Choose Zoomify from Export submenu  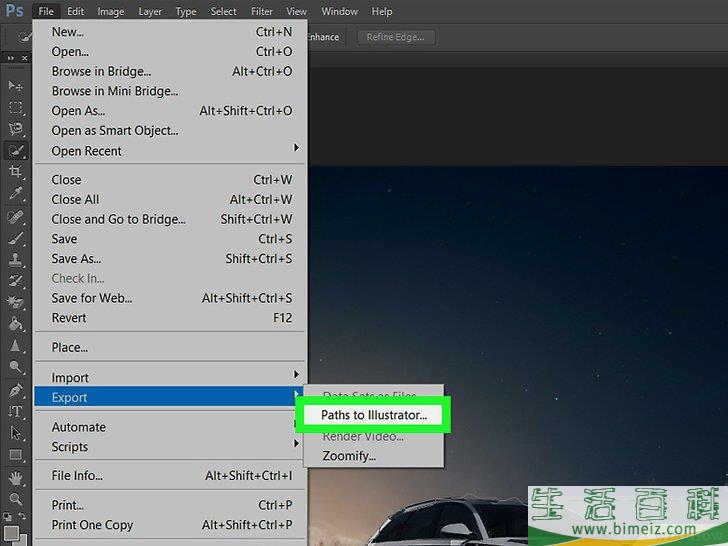(x=373, y=455)
